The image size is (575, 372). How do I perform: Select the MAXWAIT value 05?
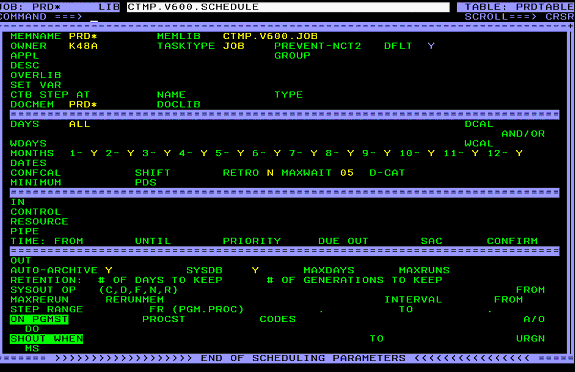(x=347, y=173)
